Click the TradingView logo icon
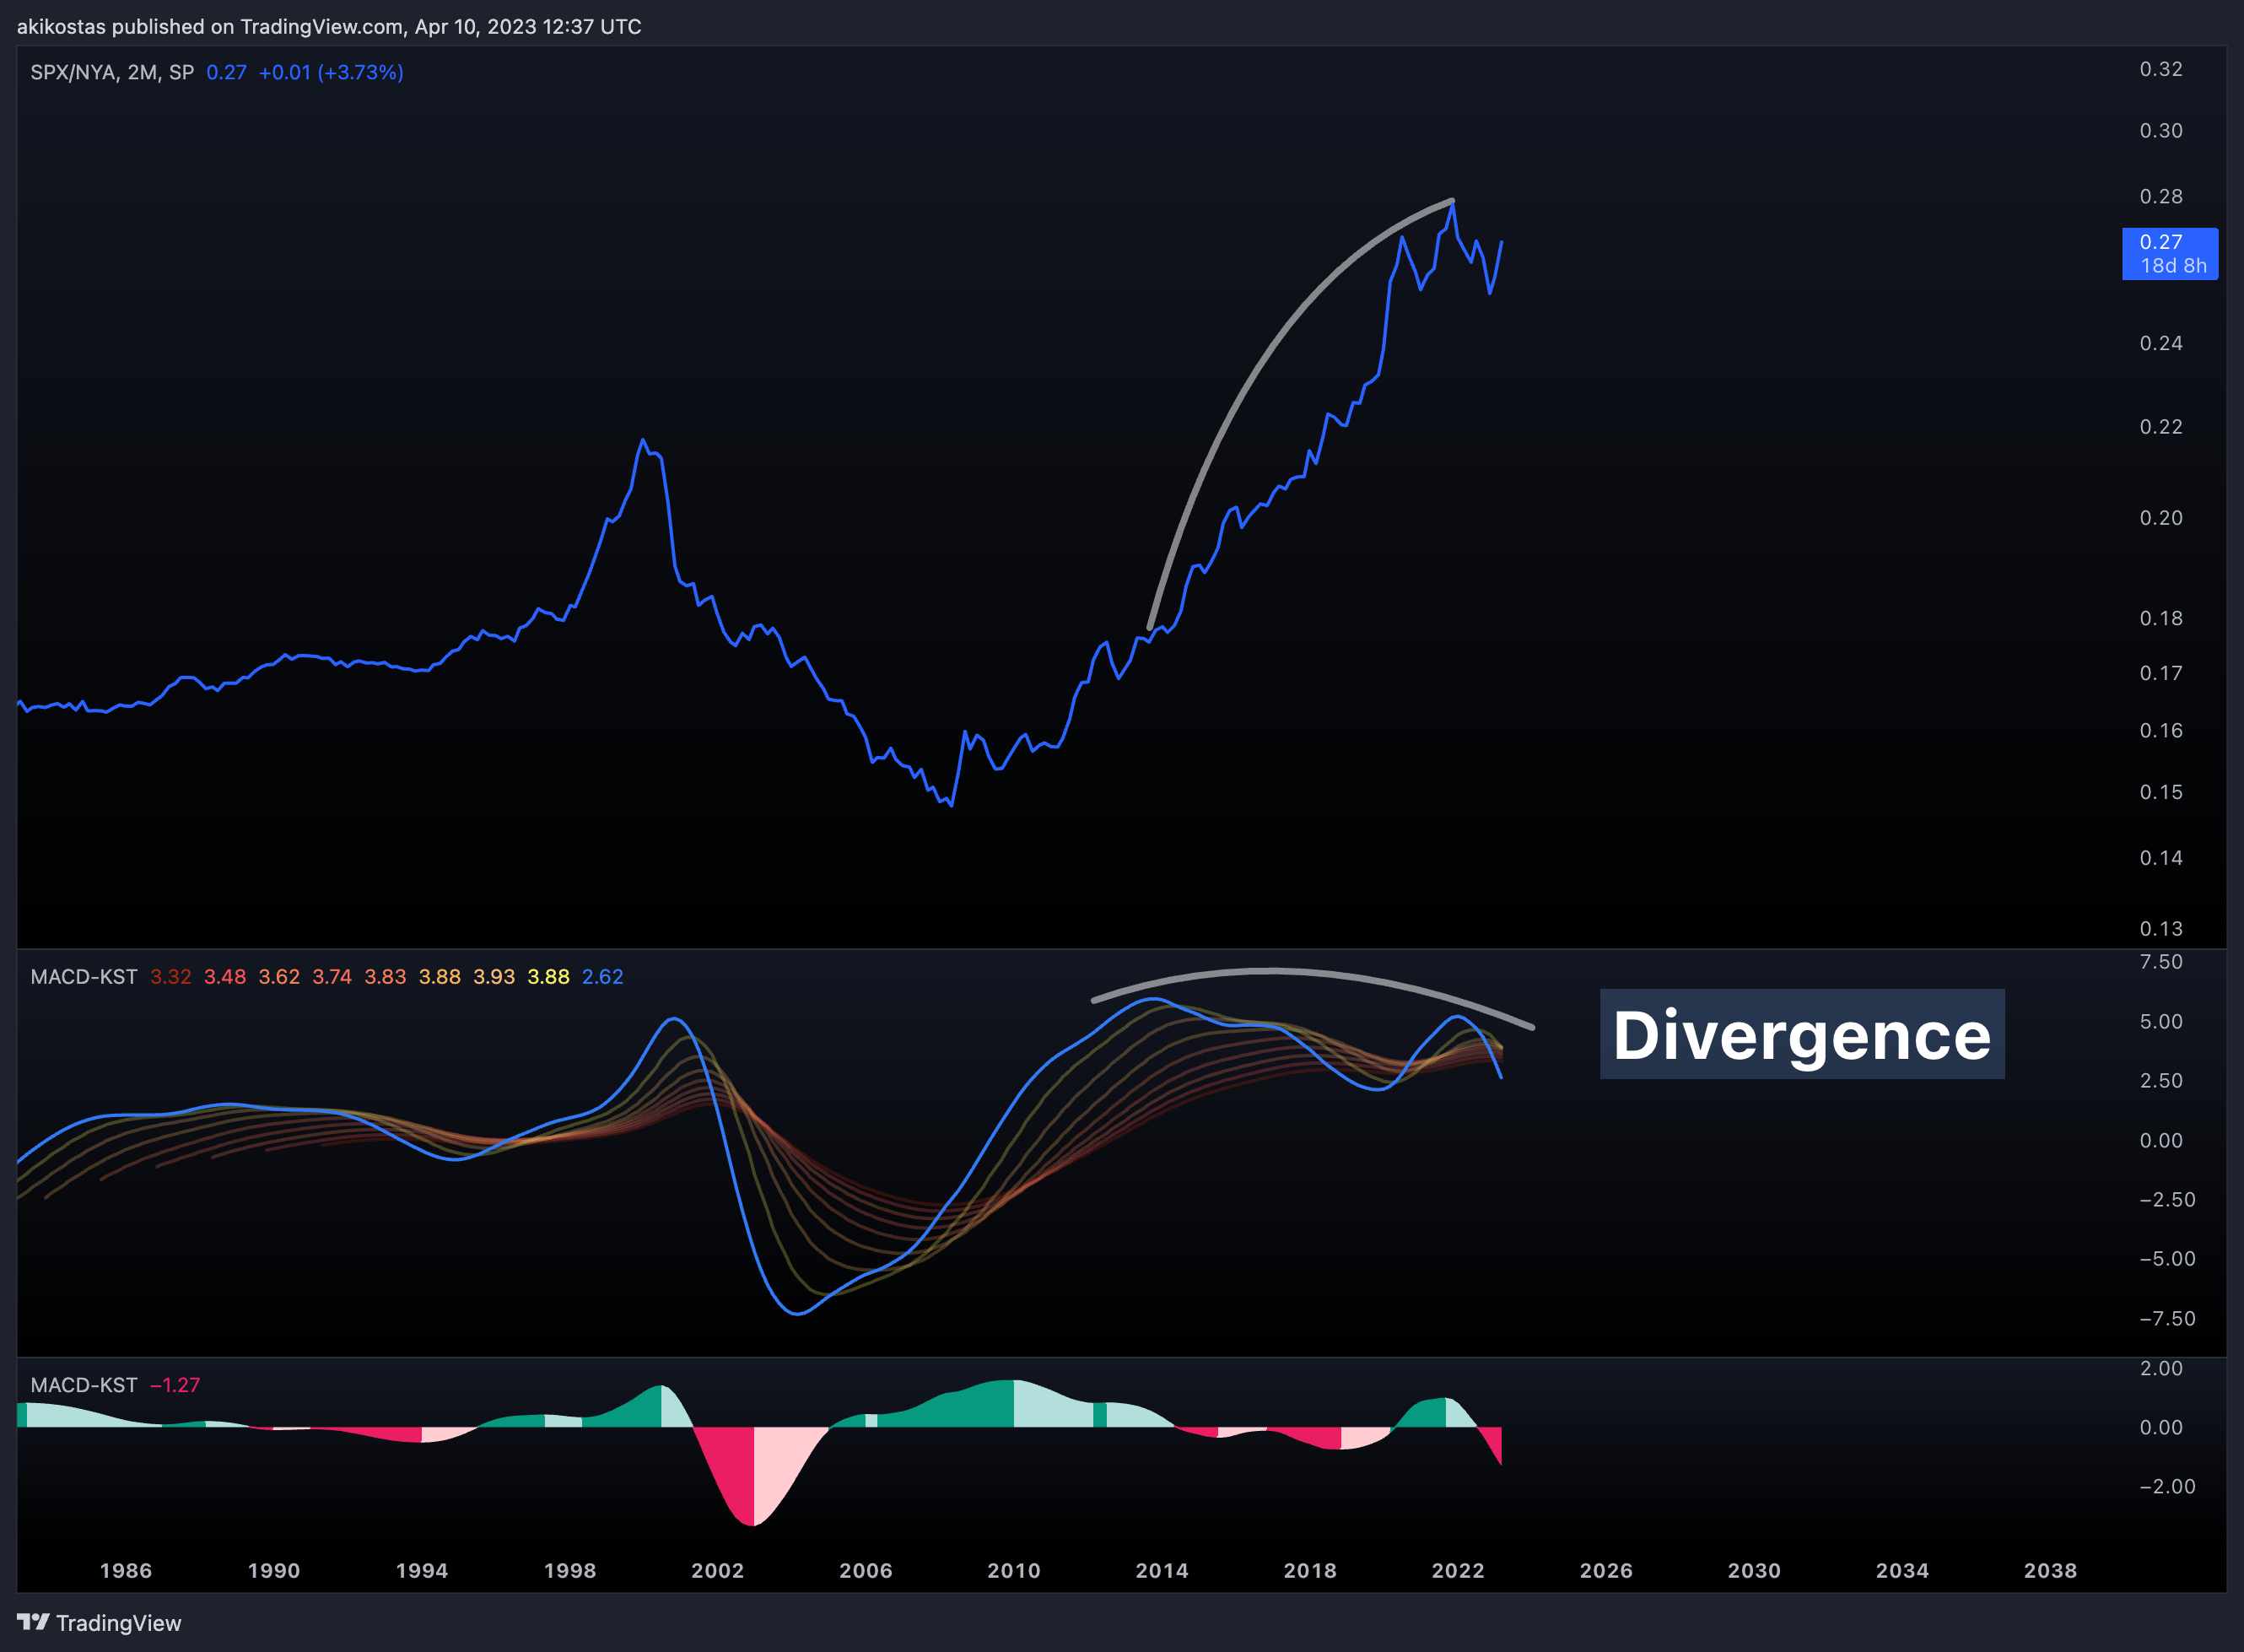This screenshot has width=2244, height=1652. tap(33, 1622)
